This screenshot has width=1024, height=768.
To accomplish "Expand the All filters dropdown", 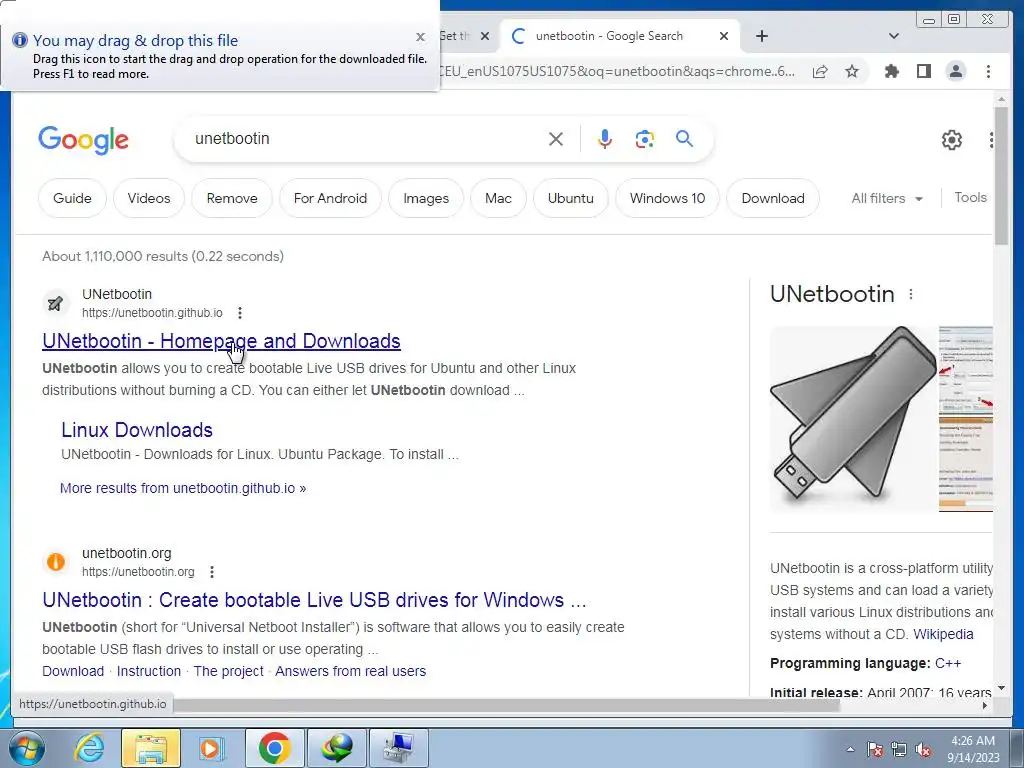I will pos(887,199).
